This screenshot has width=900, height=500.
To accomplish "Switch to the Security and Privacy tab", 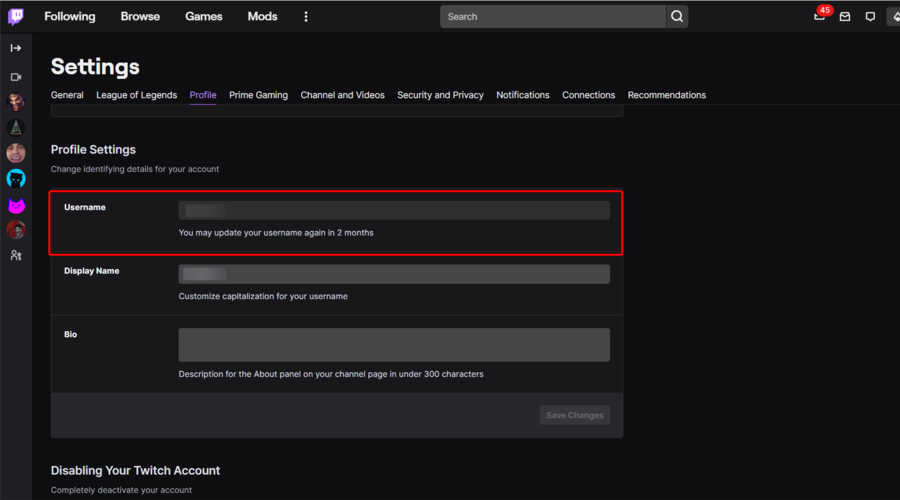I will (440, 95).
